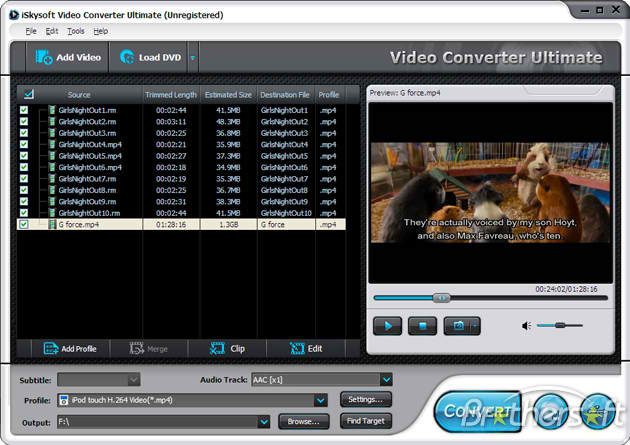
Task: Click the Browse... button
Action: (x=304, y=422)
